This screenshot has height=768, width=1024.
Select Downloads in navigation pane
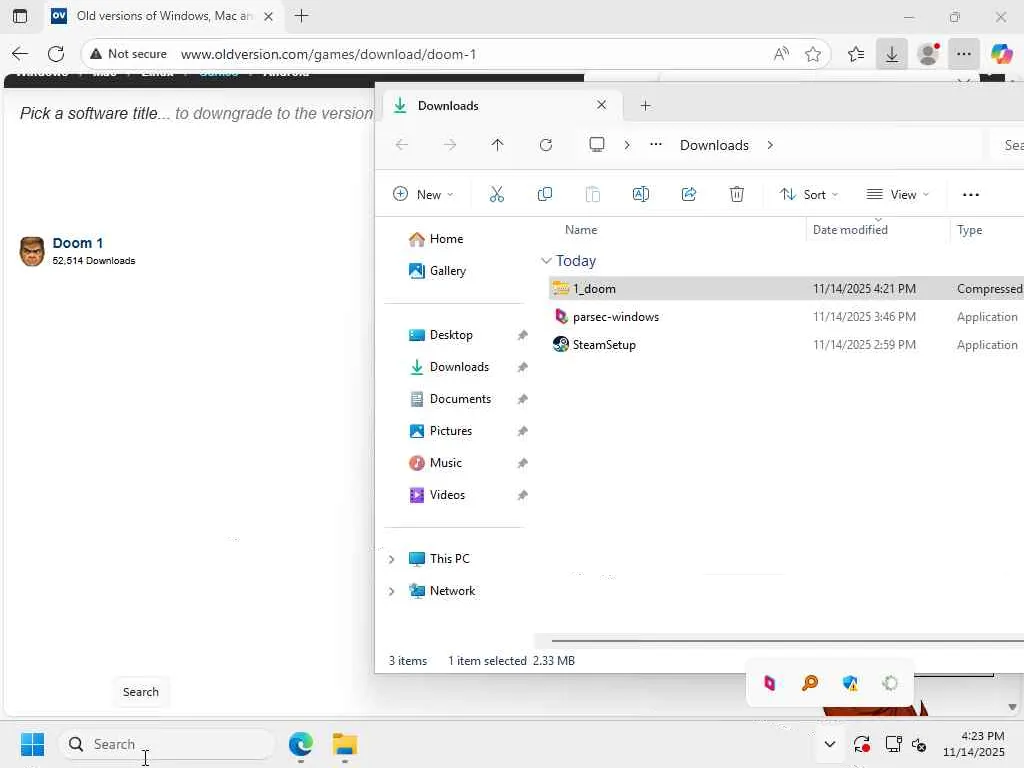(459, 366)
